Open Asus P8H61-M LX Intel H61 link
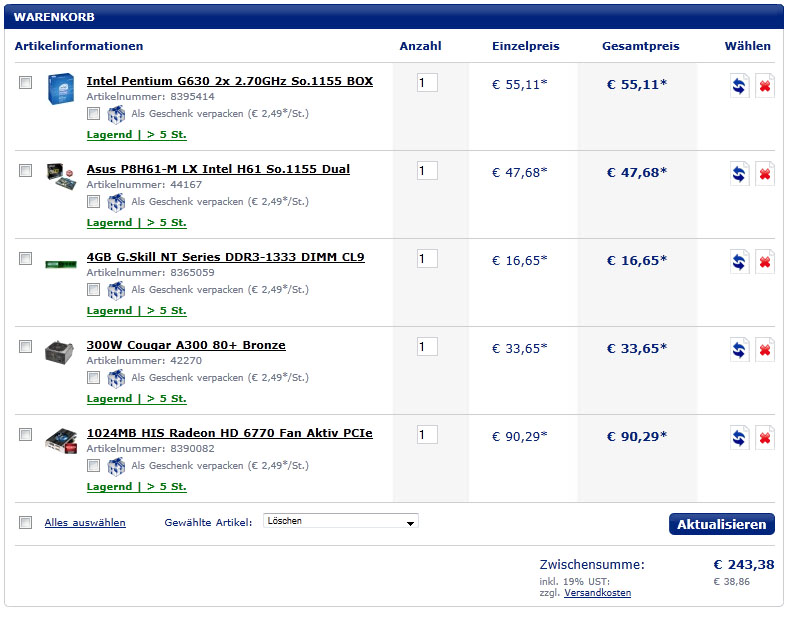The image size is (785, 617). [x=218, y=169]
